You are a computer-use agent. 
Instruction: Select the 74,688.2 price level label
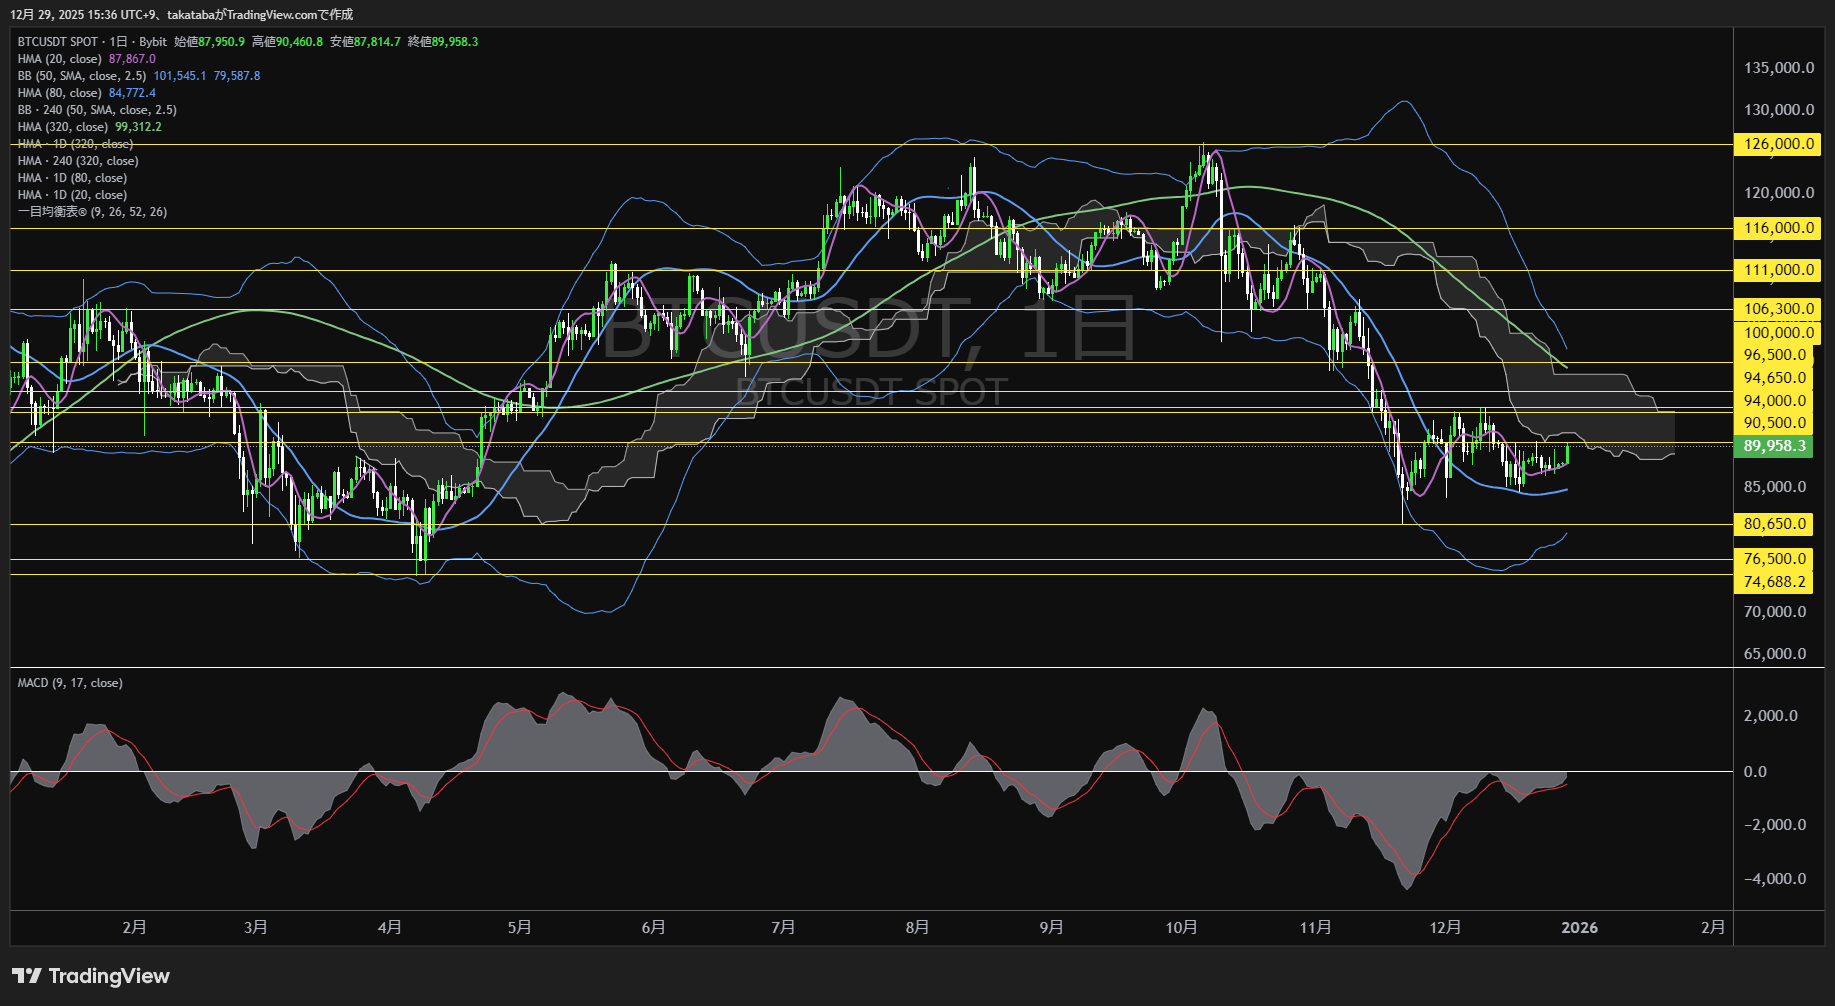point(1774,582)
